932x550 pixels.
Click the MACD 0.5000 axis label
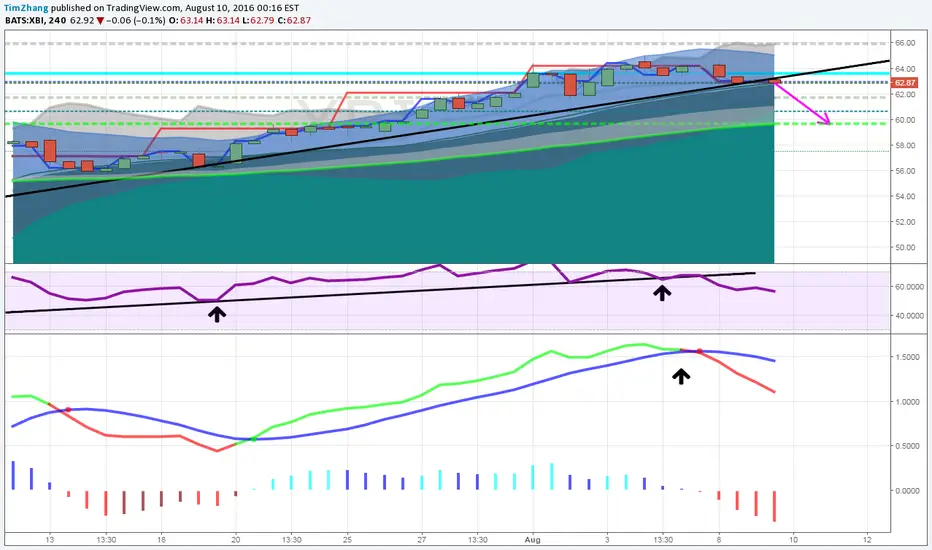pos(908,447)
